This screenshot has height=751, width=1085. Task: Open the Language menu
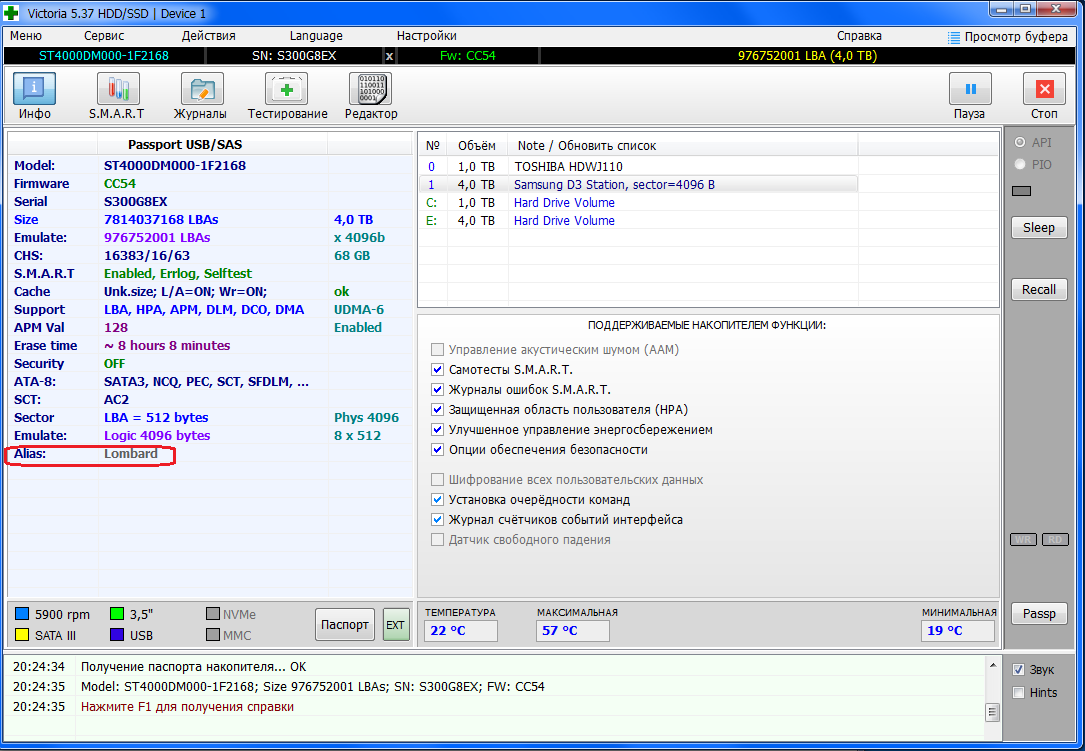pyautogui.click(x=316, y=36)
